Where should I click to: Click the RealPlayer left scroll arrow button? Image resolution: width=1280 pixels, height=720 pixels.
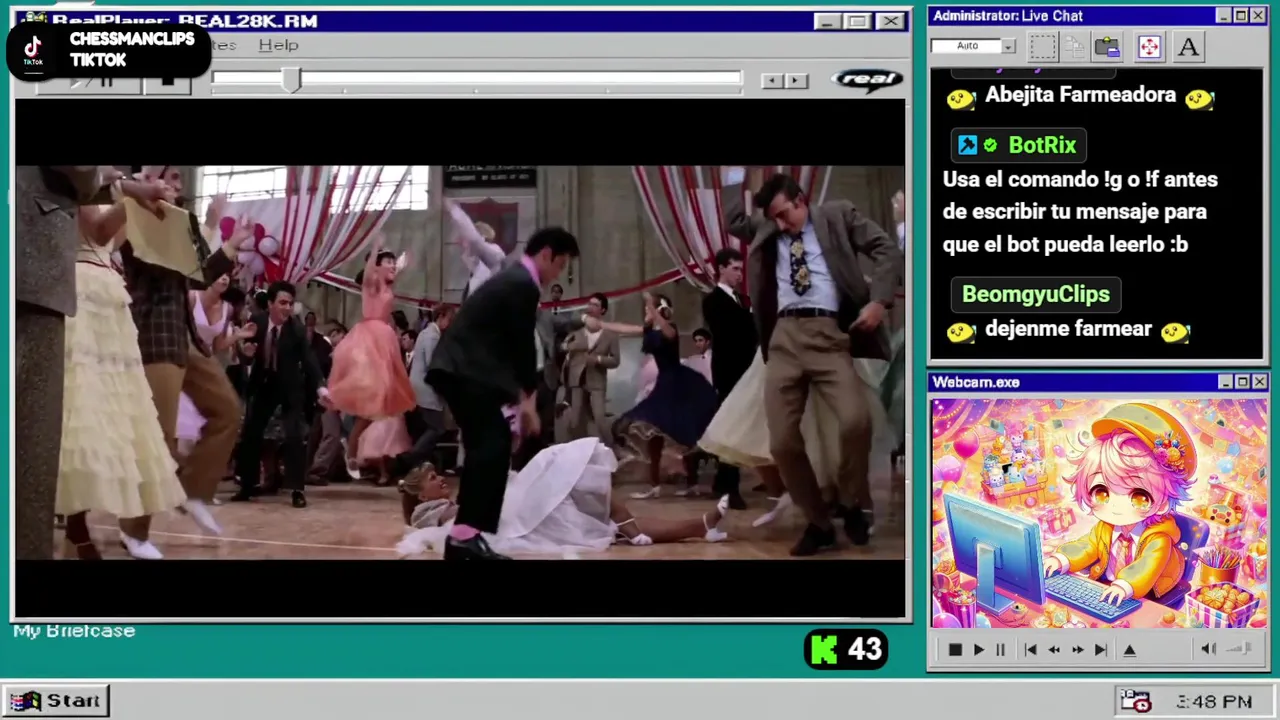click(x=772, y=81)
